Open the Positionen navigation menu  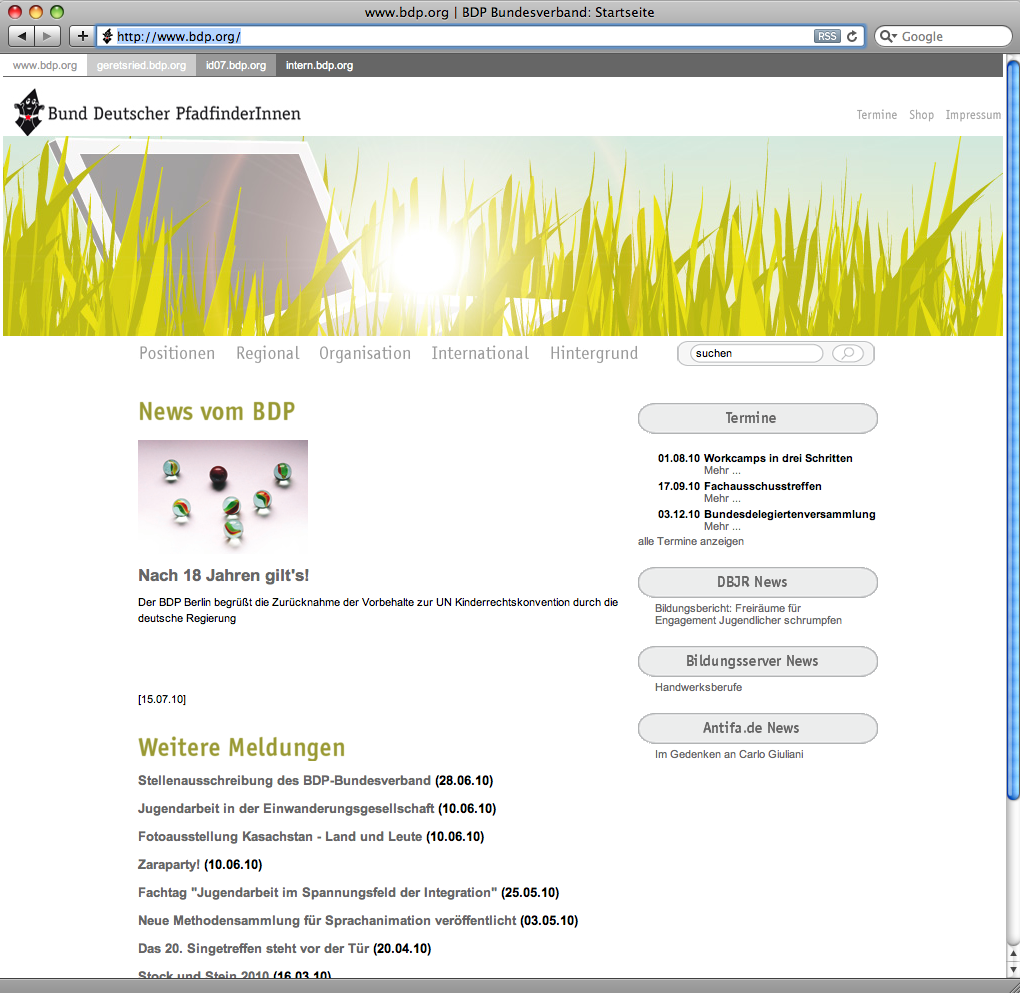pos(177,353)
